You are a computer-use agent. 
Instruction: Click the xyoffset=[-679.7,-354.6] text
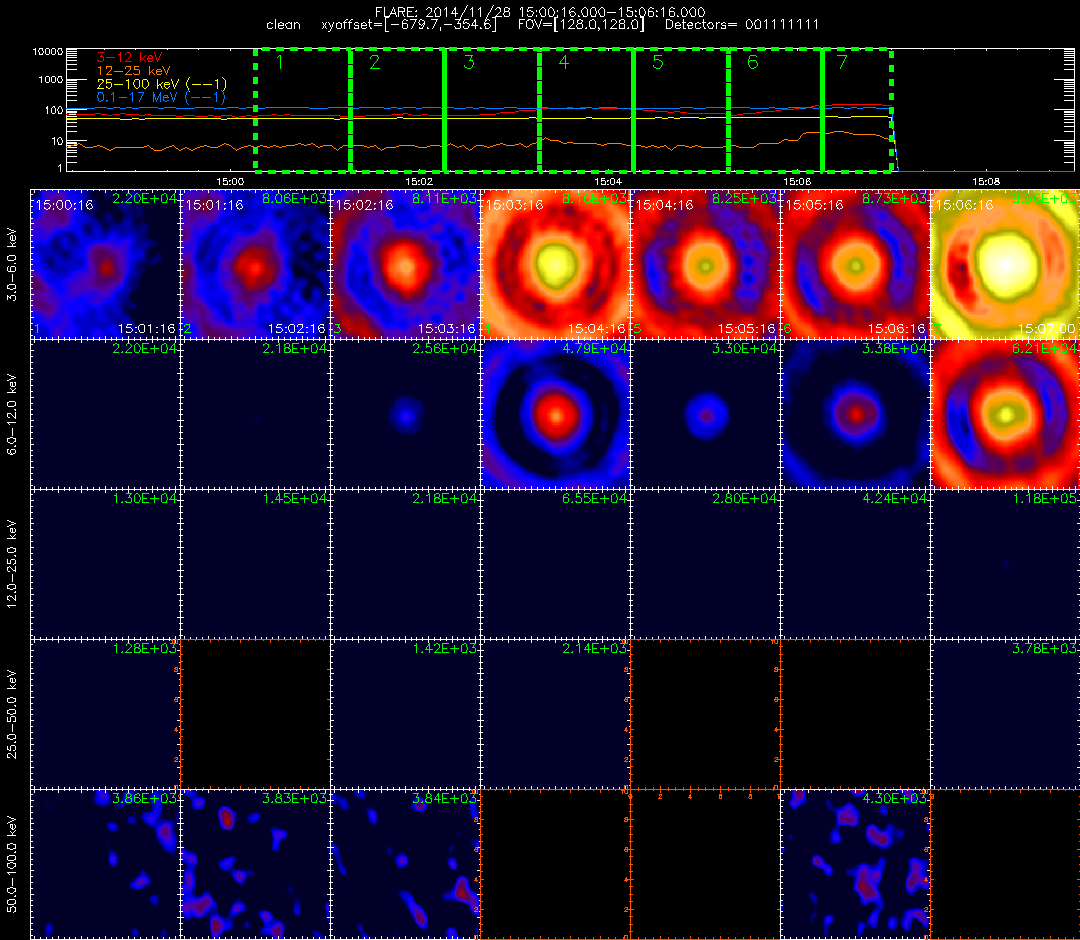[x=408, y=25]
